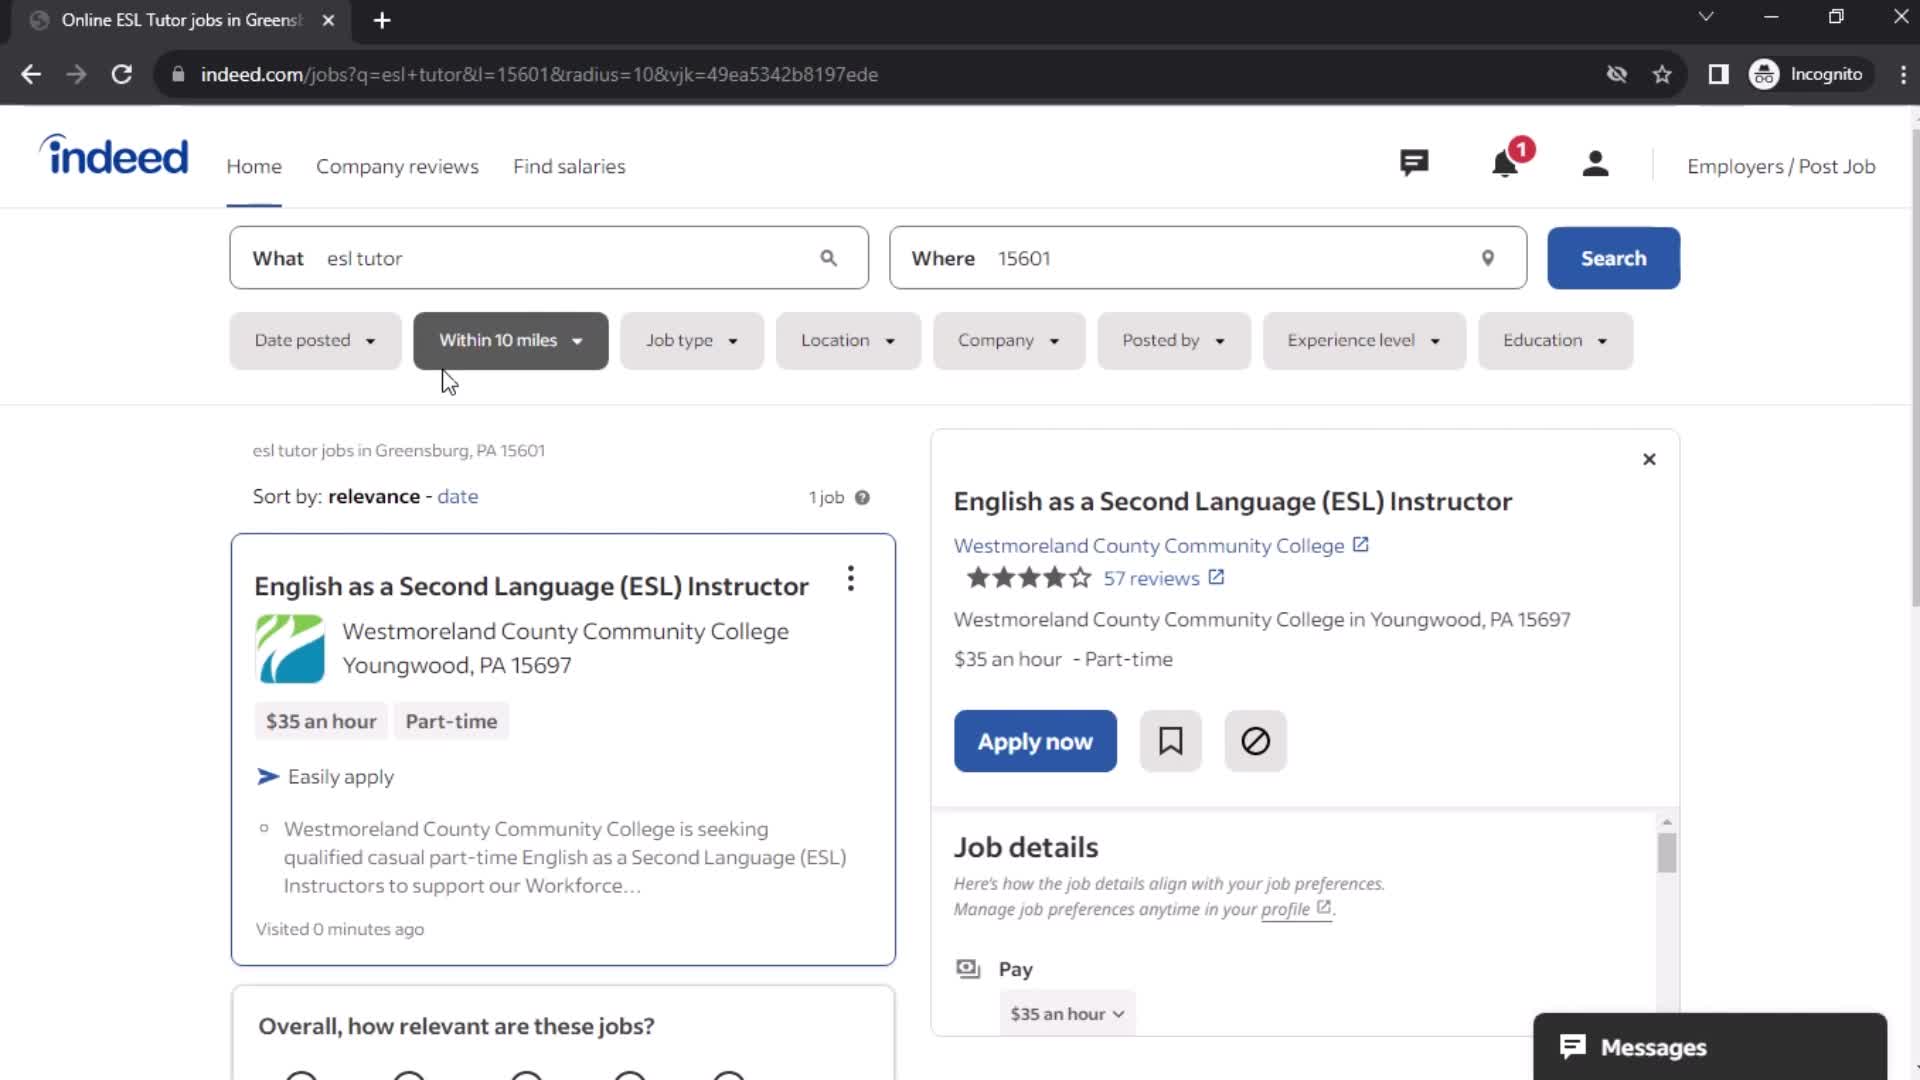Click the not interested dismiss icon
1920x1080 pixels.
click(x=1254, y=740)
